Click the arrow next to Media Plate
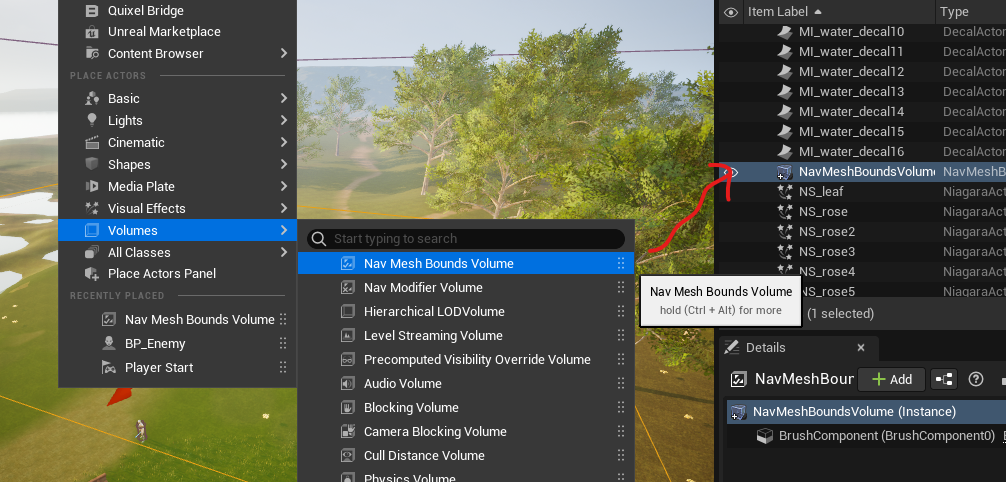This screenshot has width=1006, height=482. coord(284,186)
